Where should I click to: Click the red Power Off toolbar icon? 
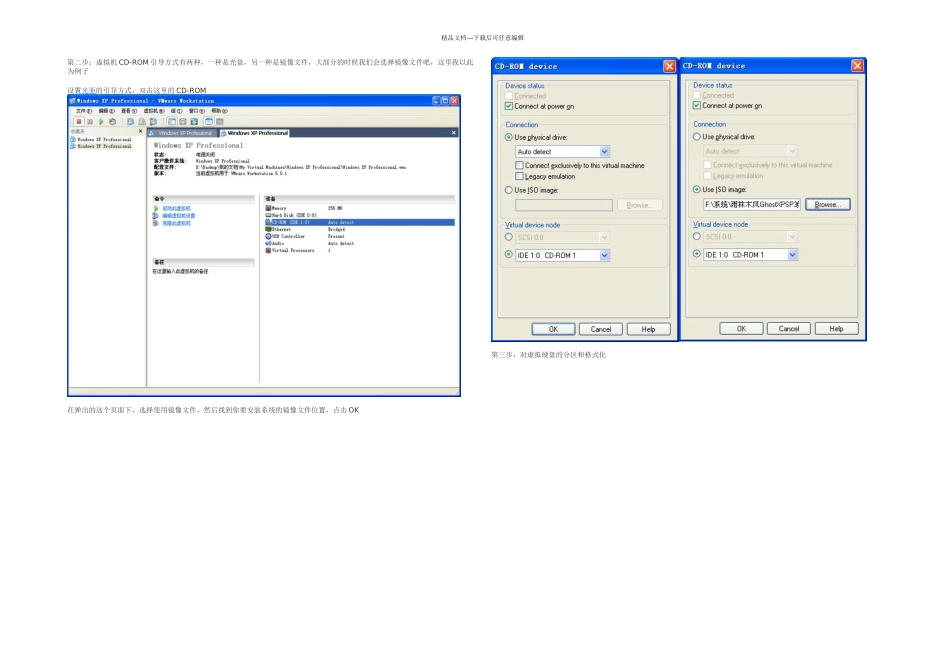(79, 122)
